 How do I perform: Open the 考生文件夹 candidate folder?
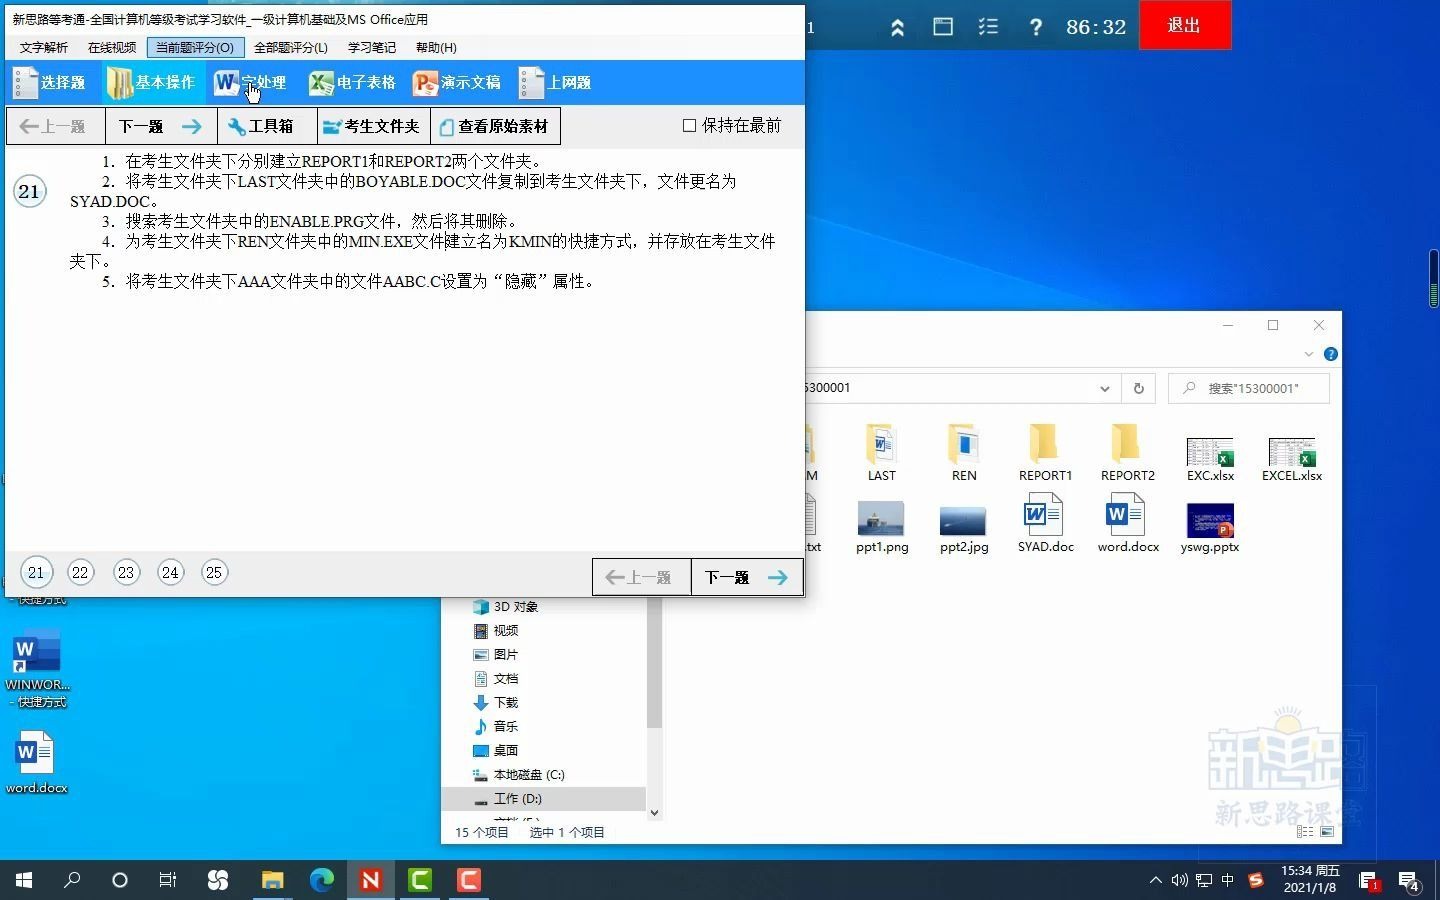(x=372, y=126)
